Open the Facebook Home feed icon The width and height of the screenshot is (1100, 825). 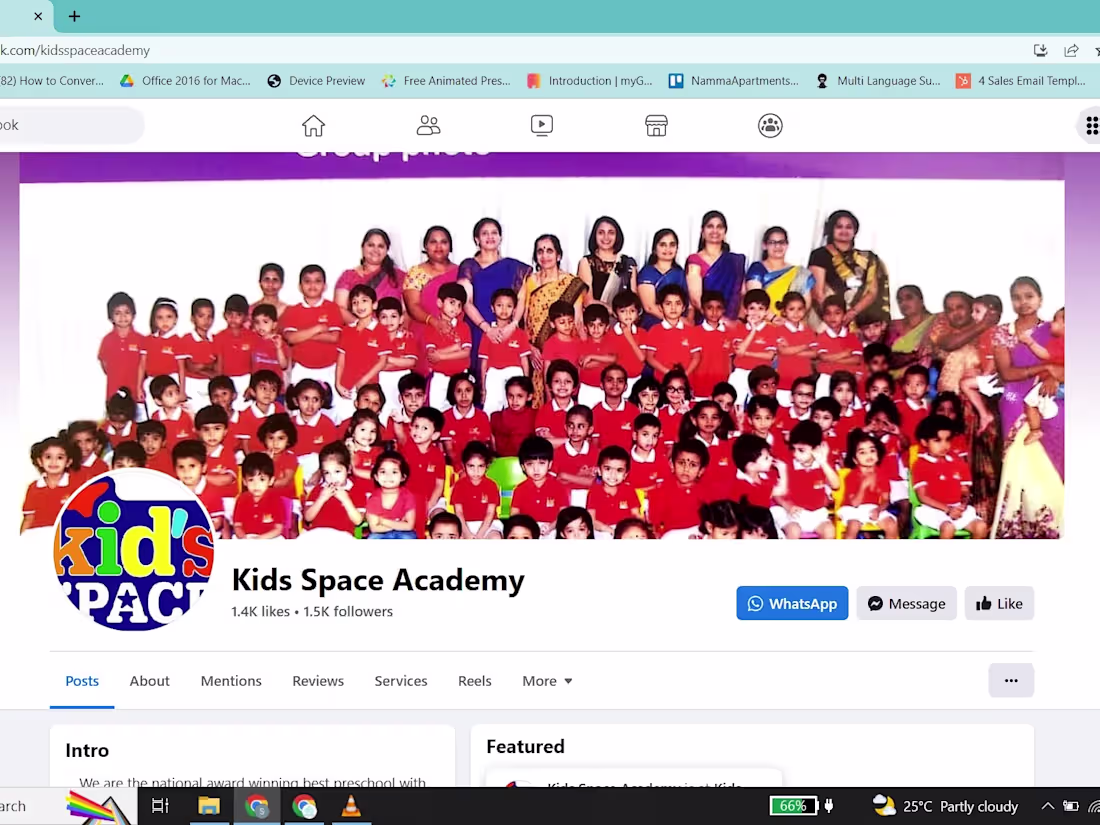(x=313, y=125)
